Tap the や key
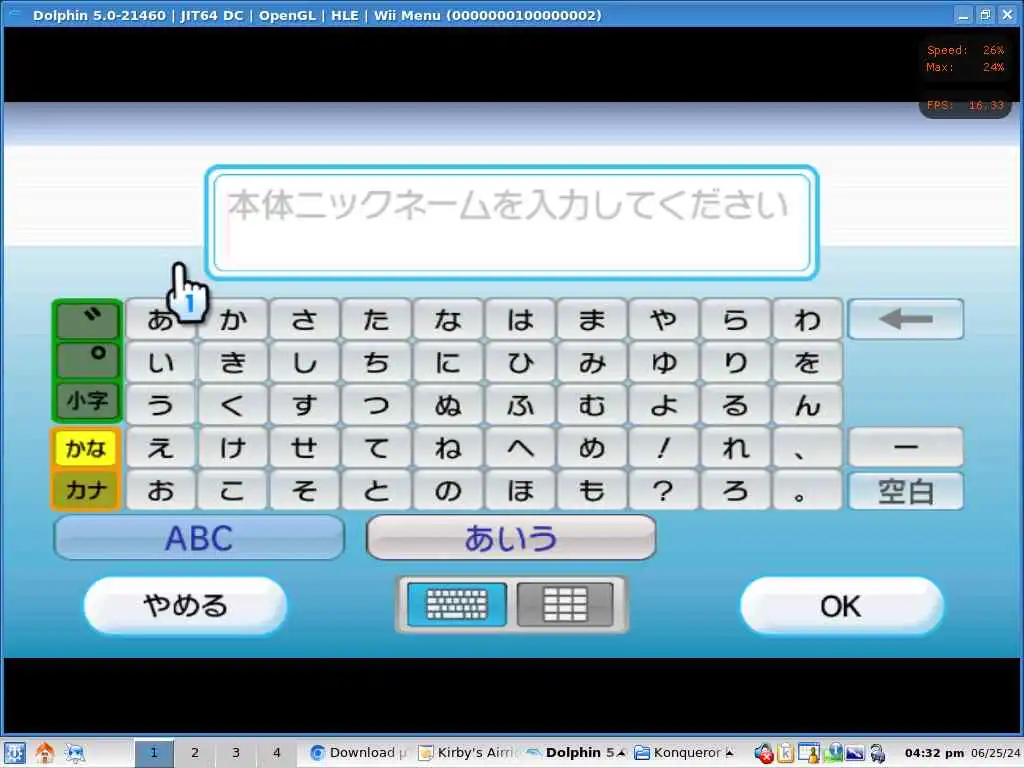 pos(664,319)
